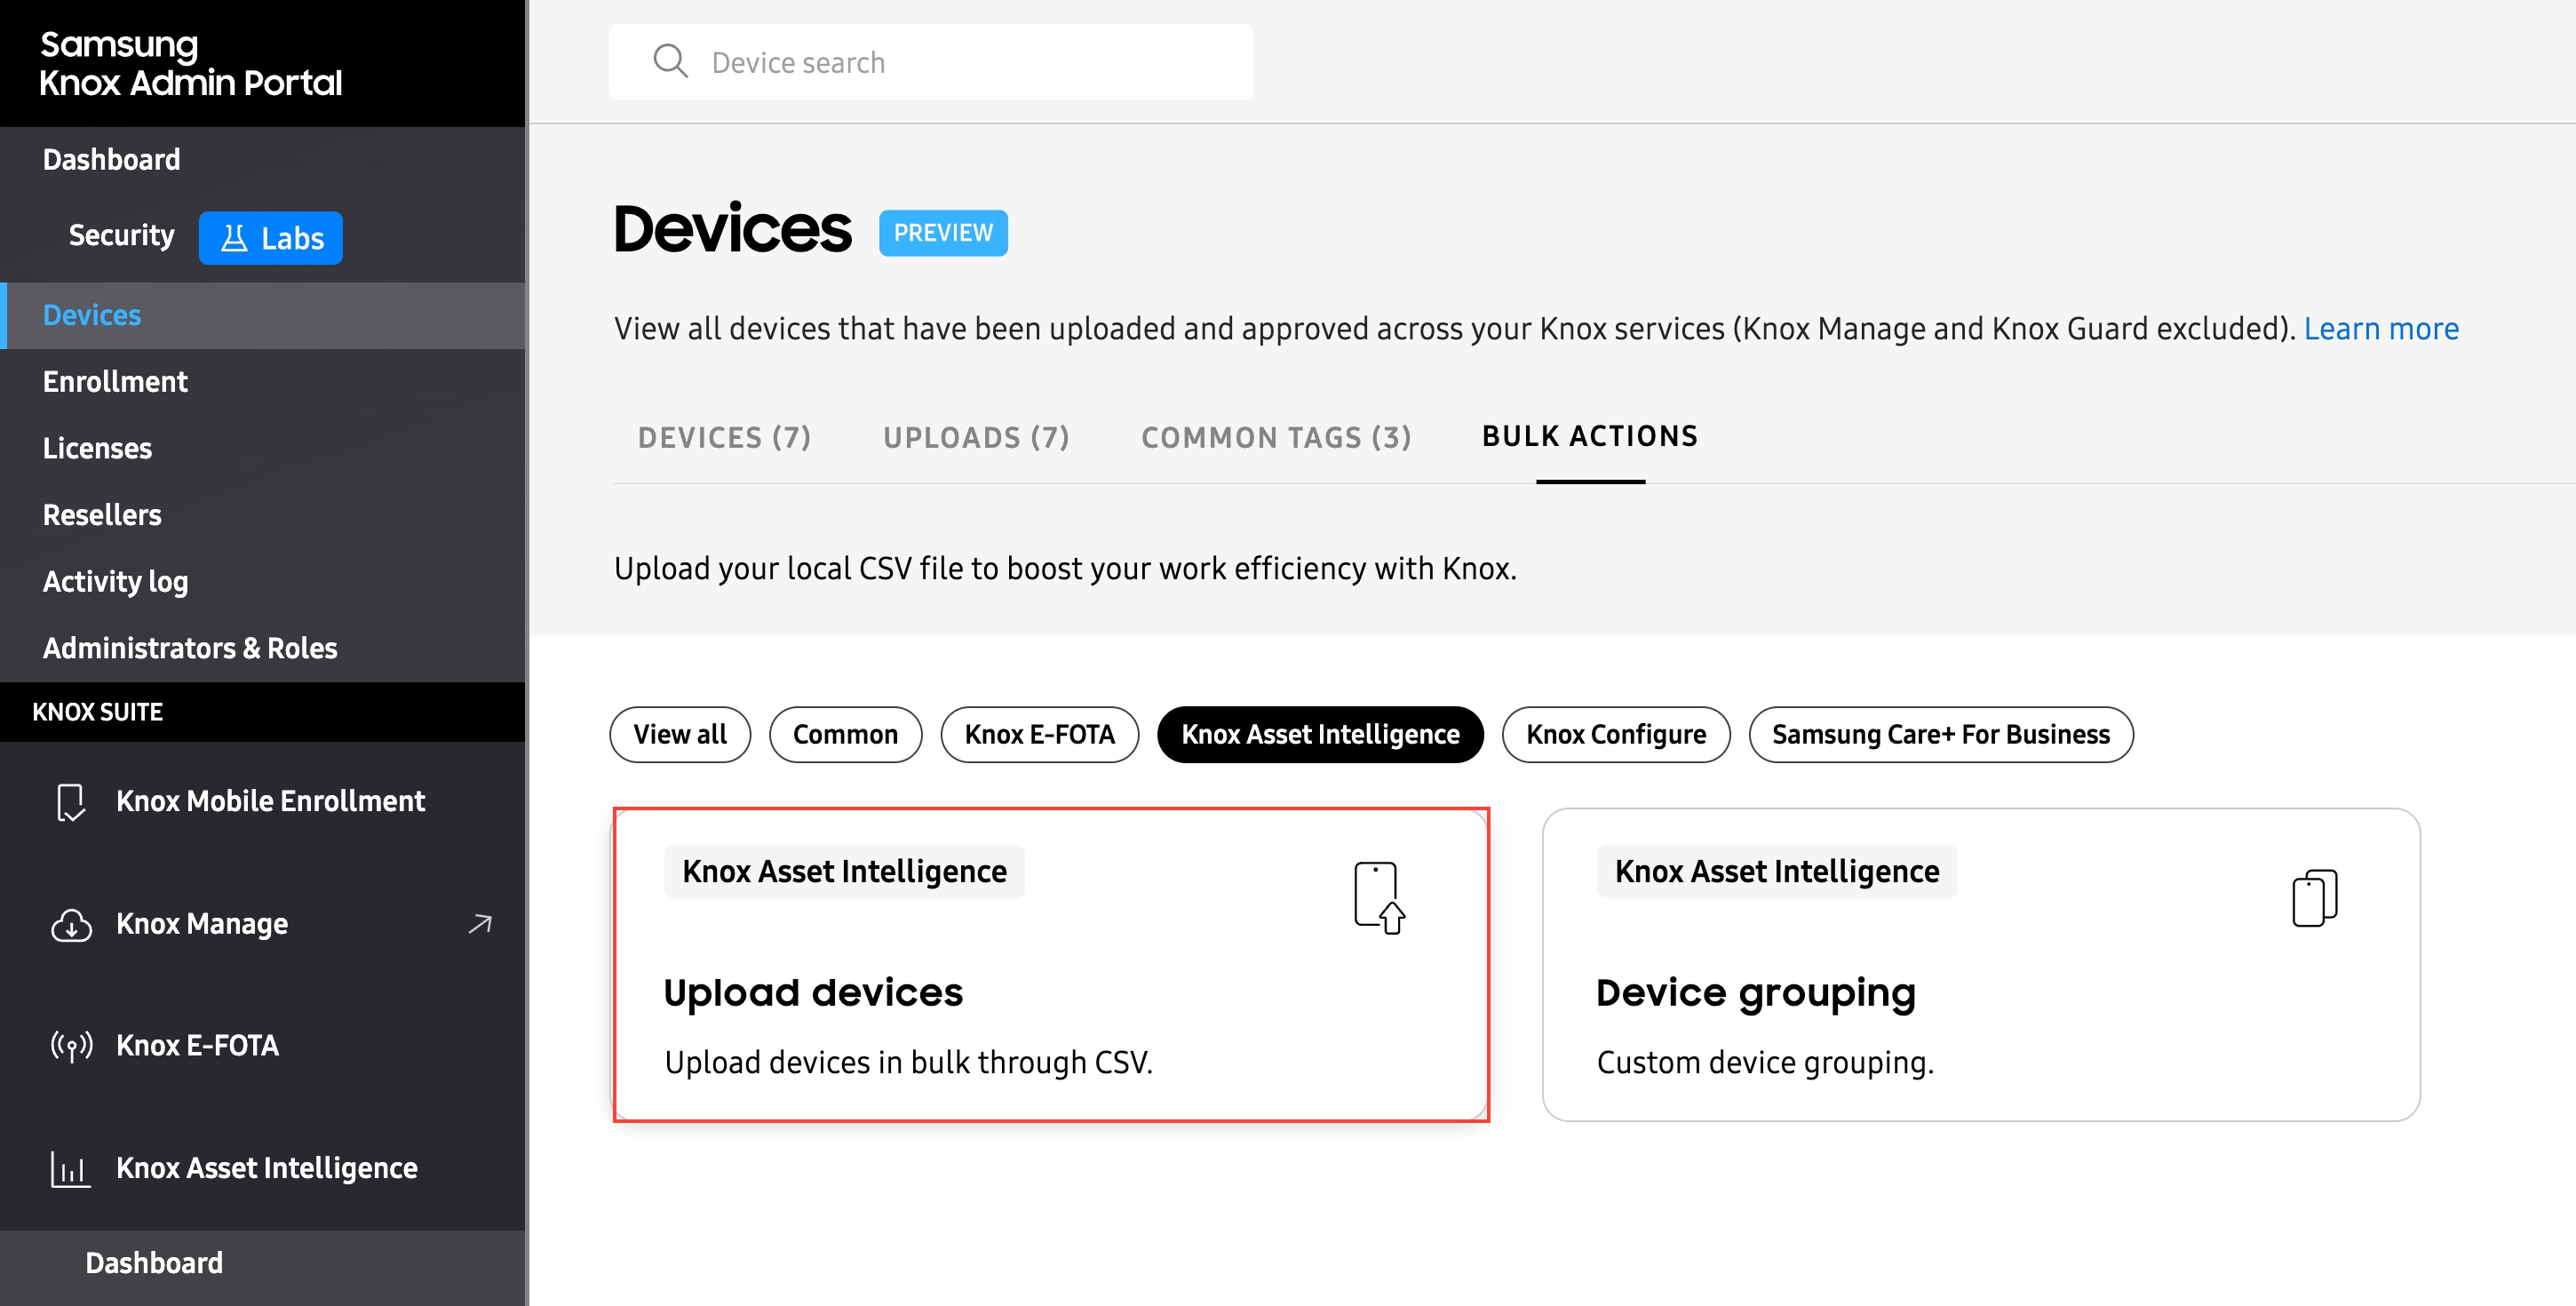Click the Upload devices phone-arrow icon
This screenshot has width=2576, height=1306.
[x=1379, y=897]
